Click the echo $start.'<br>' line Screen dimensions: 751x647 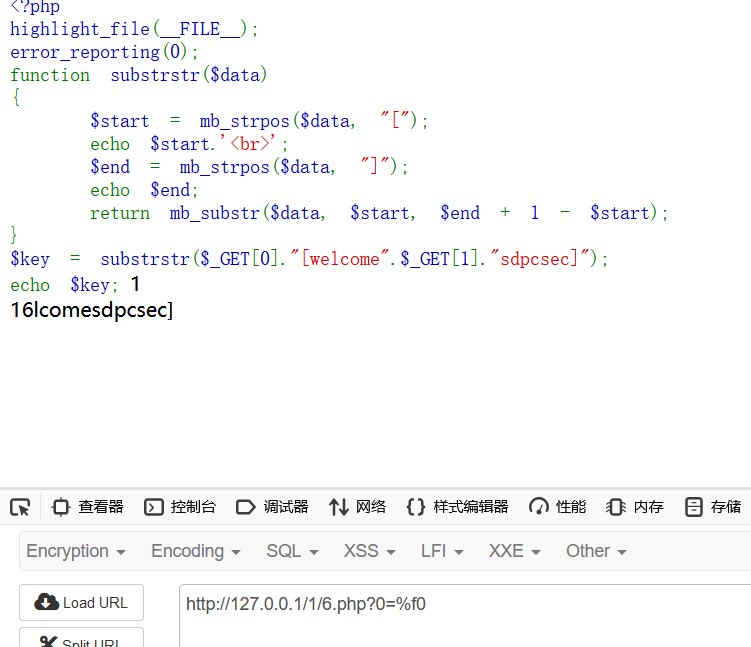[189, 144]
